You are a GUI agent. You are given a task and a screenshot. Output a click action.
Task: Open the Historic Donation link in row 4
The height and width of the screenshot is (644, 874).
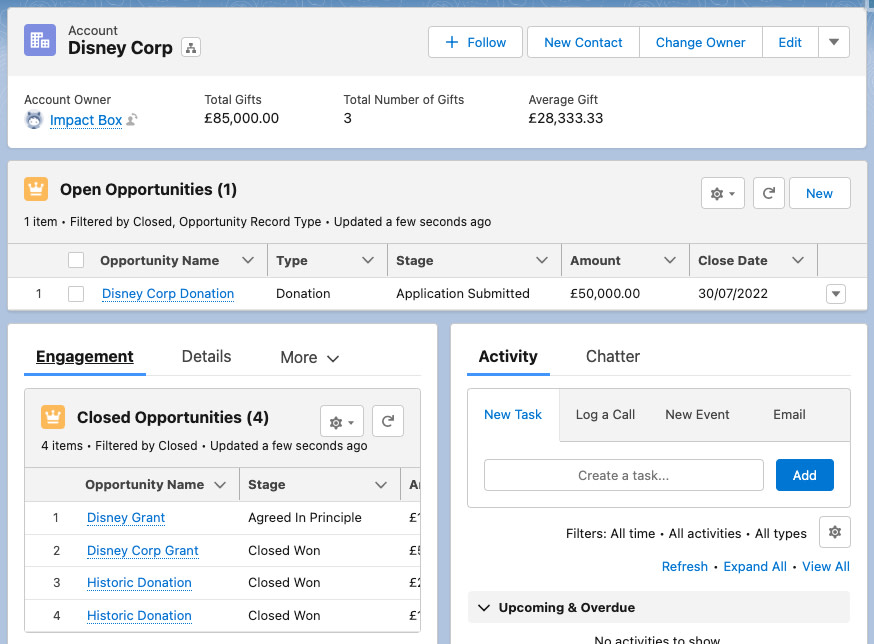point(139,616)
